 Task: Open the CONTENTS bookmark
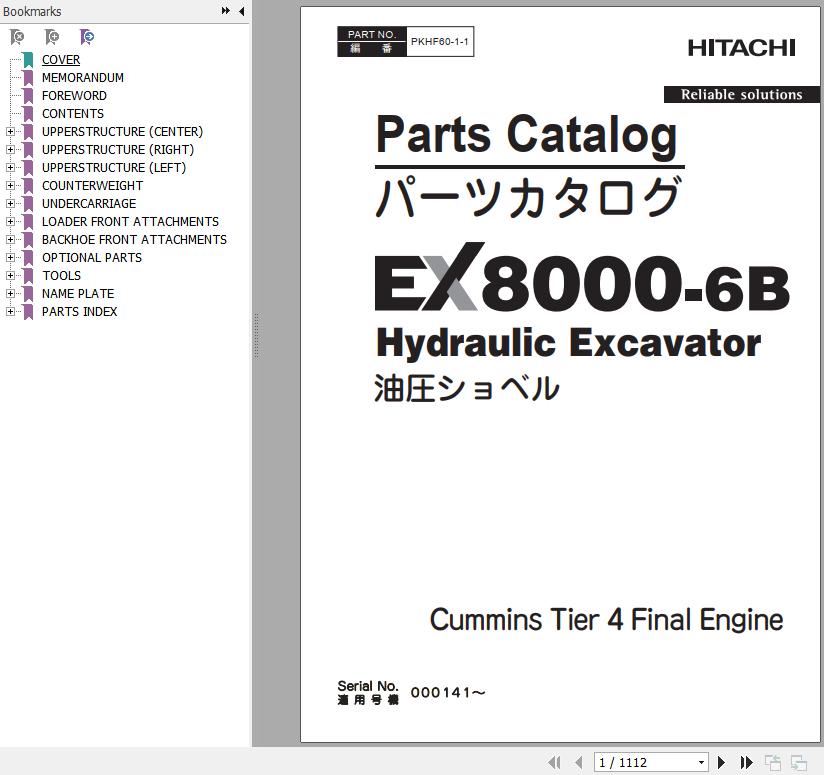pos(73,113)
